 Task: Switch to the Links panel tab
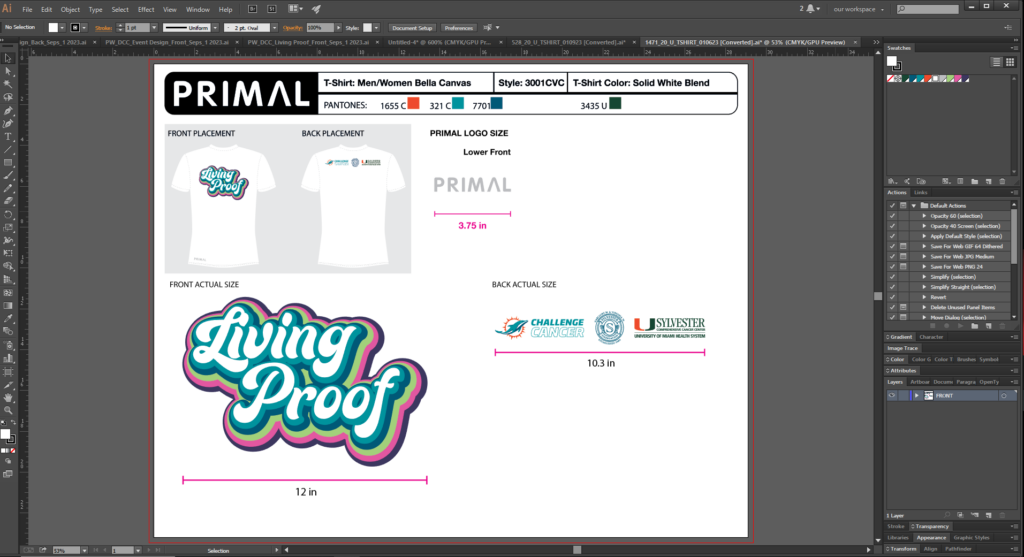pos(920,193)
